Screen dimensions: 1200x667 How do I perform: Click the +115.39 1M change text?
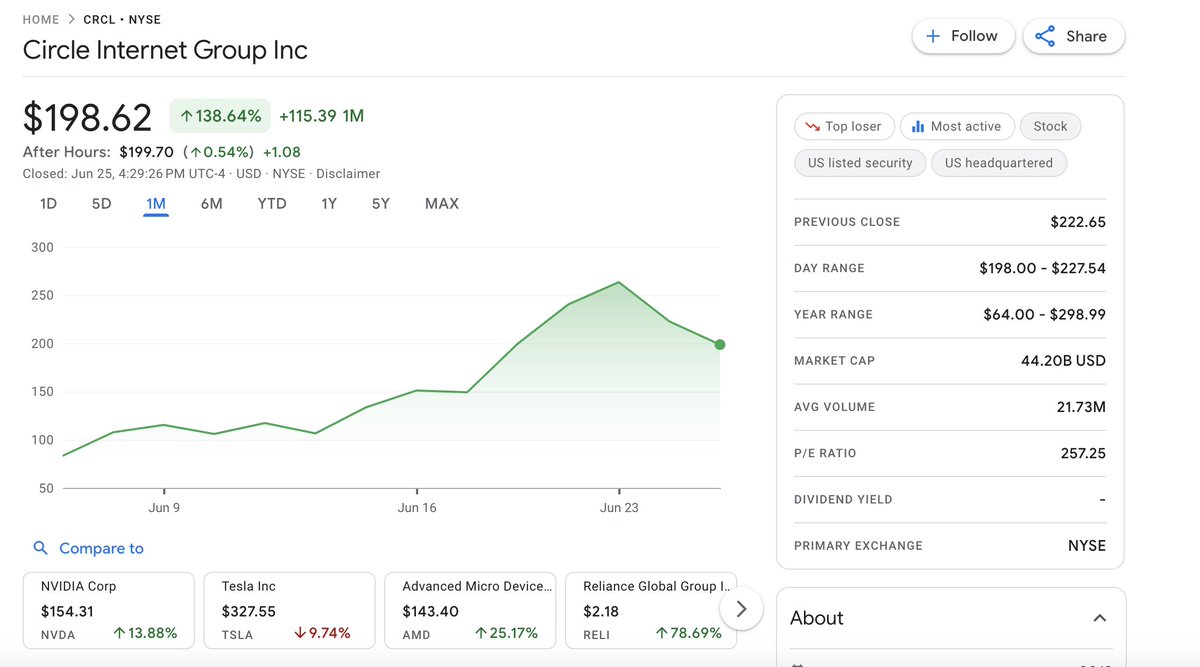click(321, 116)
